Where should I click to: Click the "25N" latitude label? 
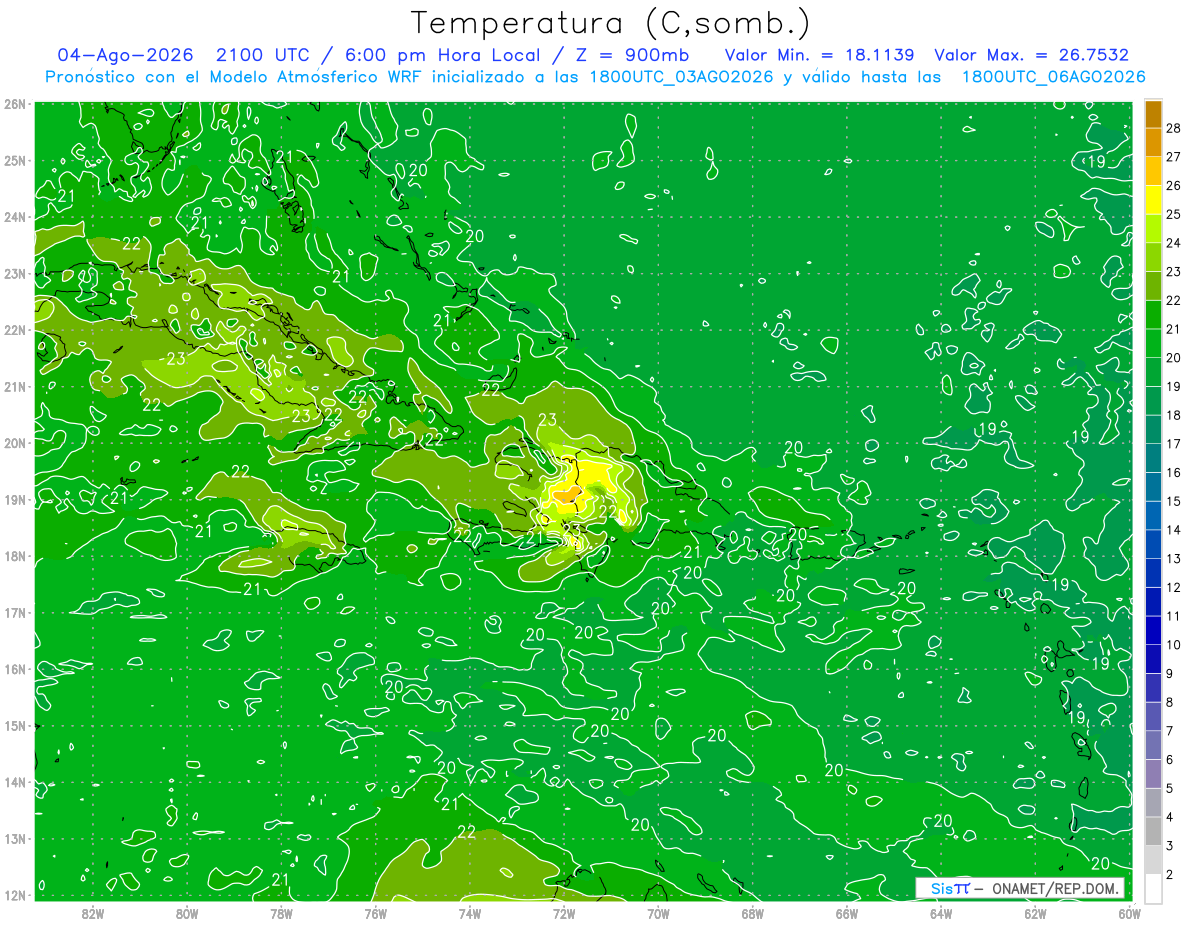point(15,160)
